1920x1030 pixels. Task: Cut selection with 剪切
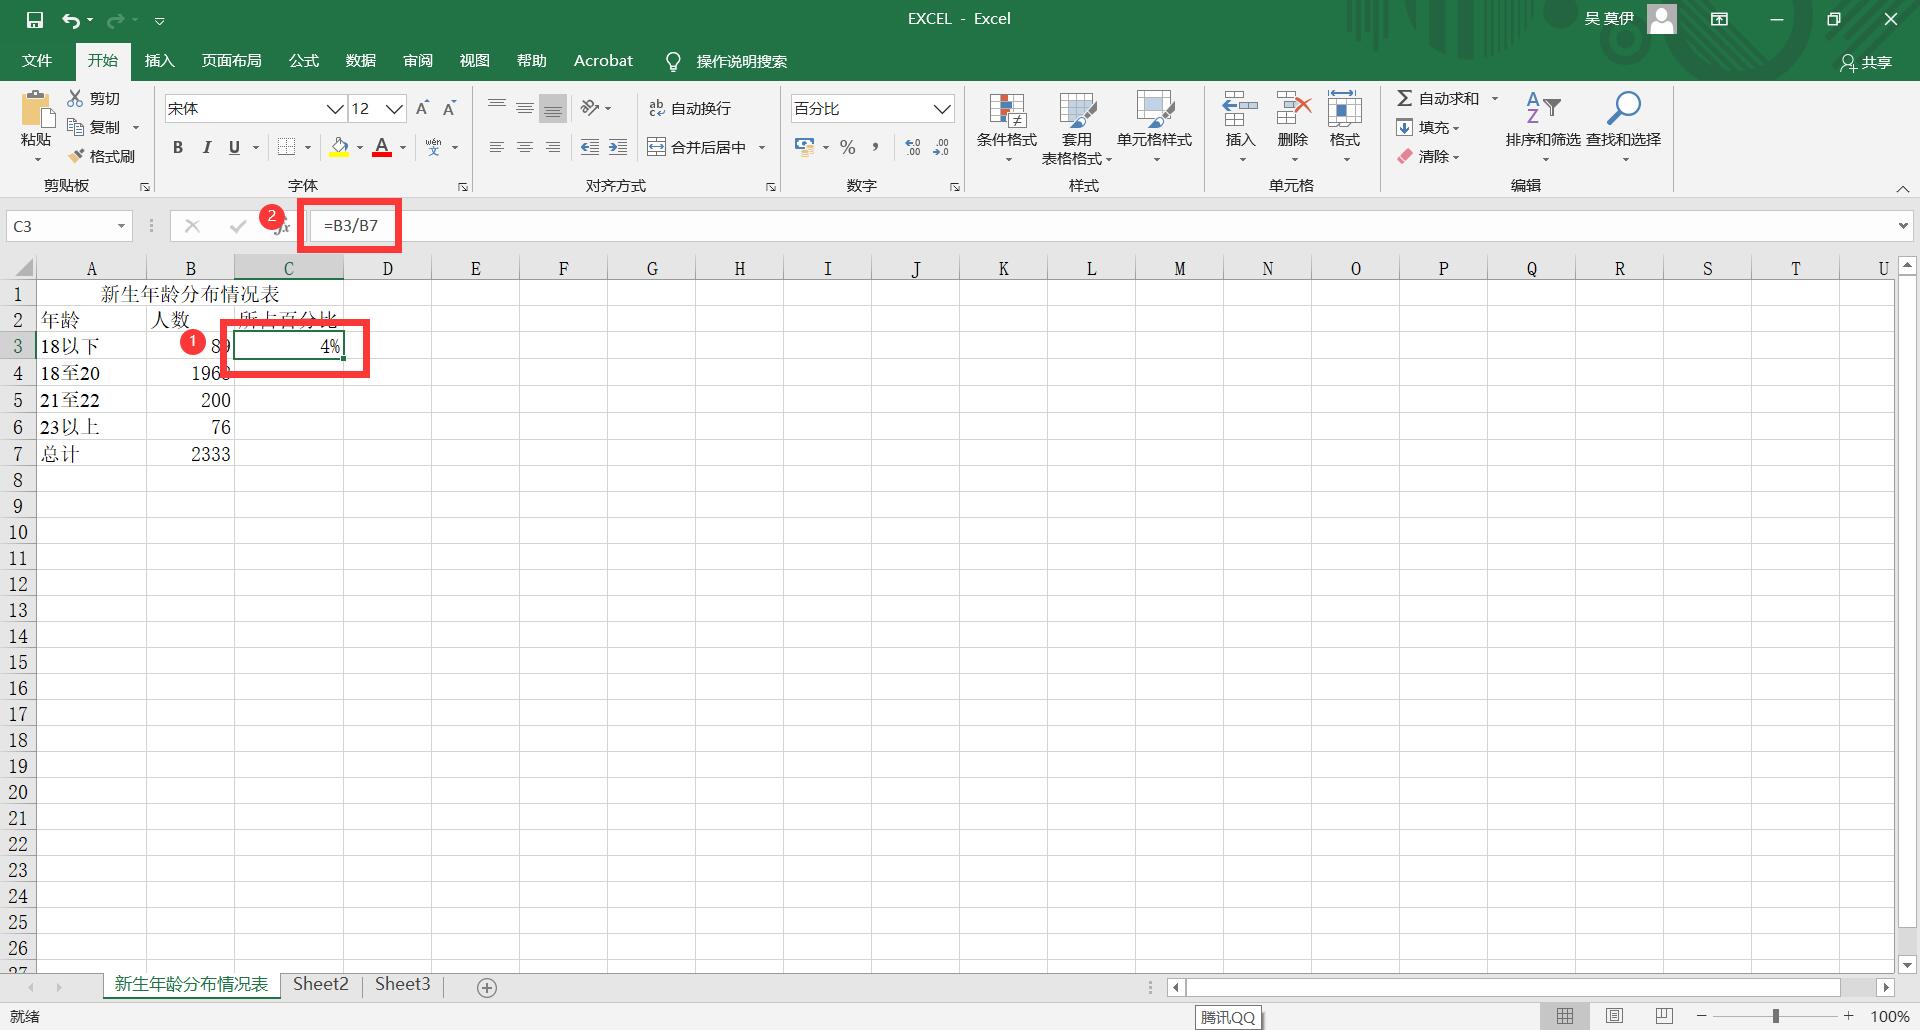94,98
